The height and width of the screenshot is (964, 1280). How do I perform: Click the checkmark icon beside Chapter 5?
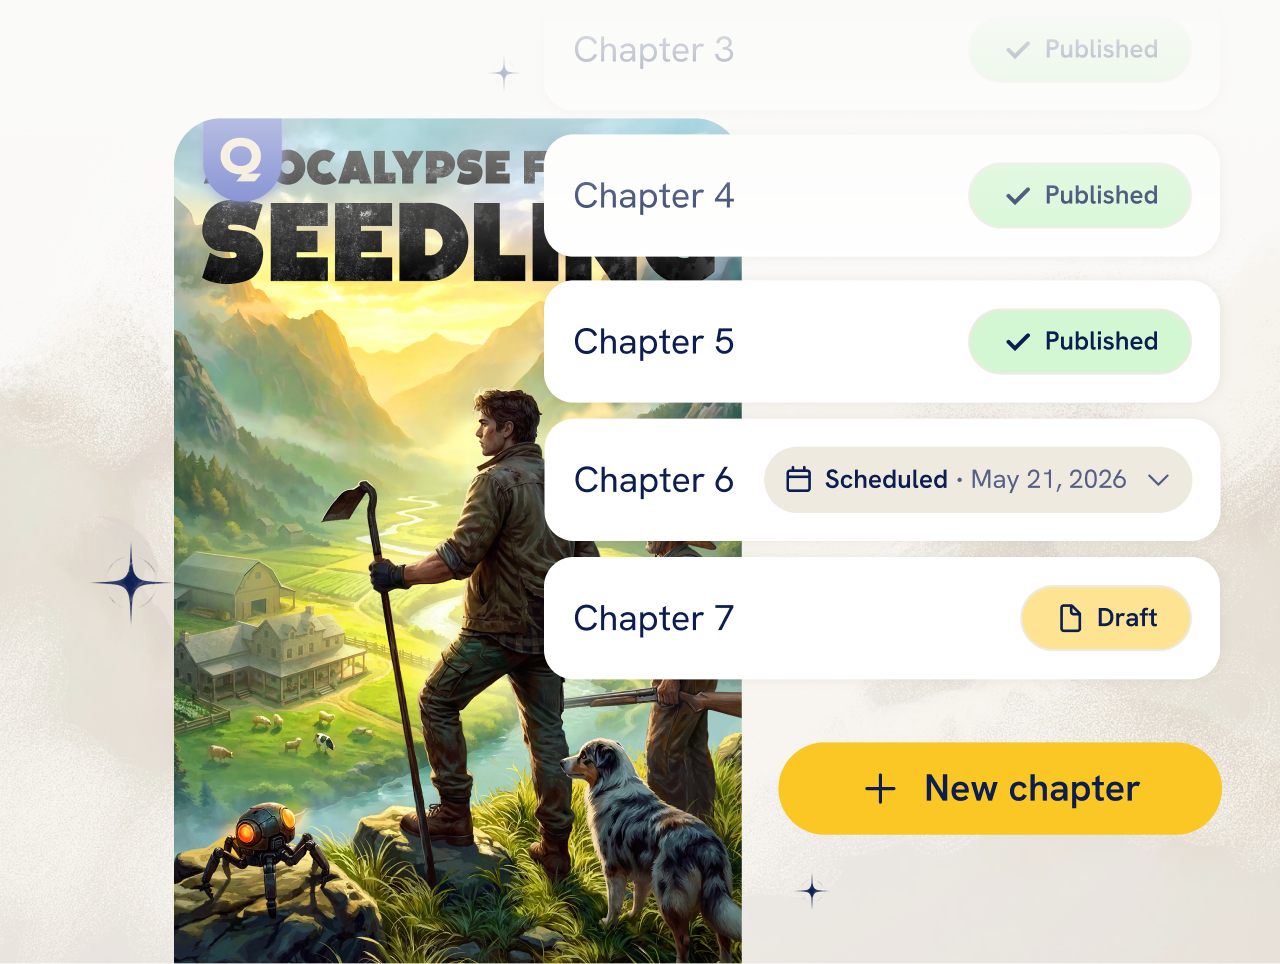(1018, 342)
